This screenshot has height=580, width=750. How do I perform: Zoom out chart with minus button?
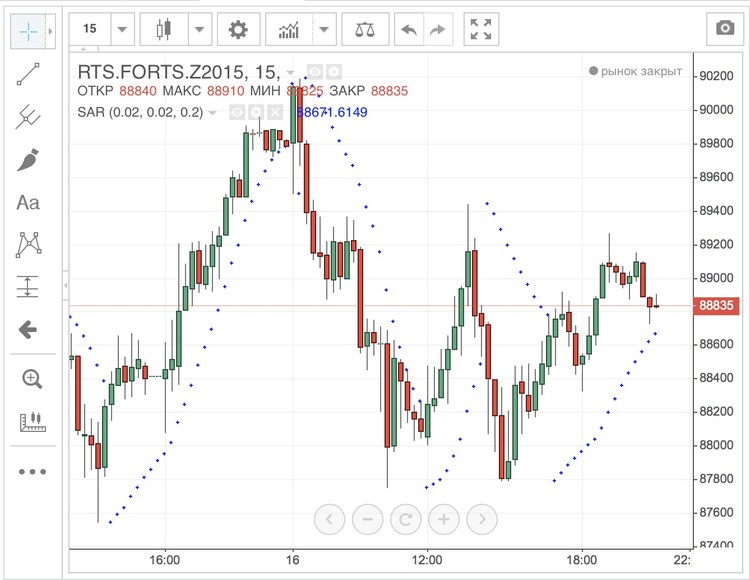(367, 519)
